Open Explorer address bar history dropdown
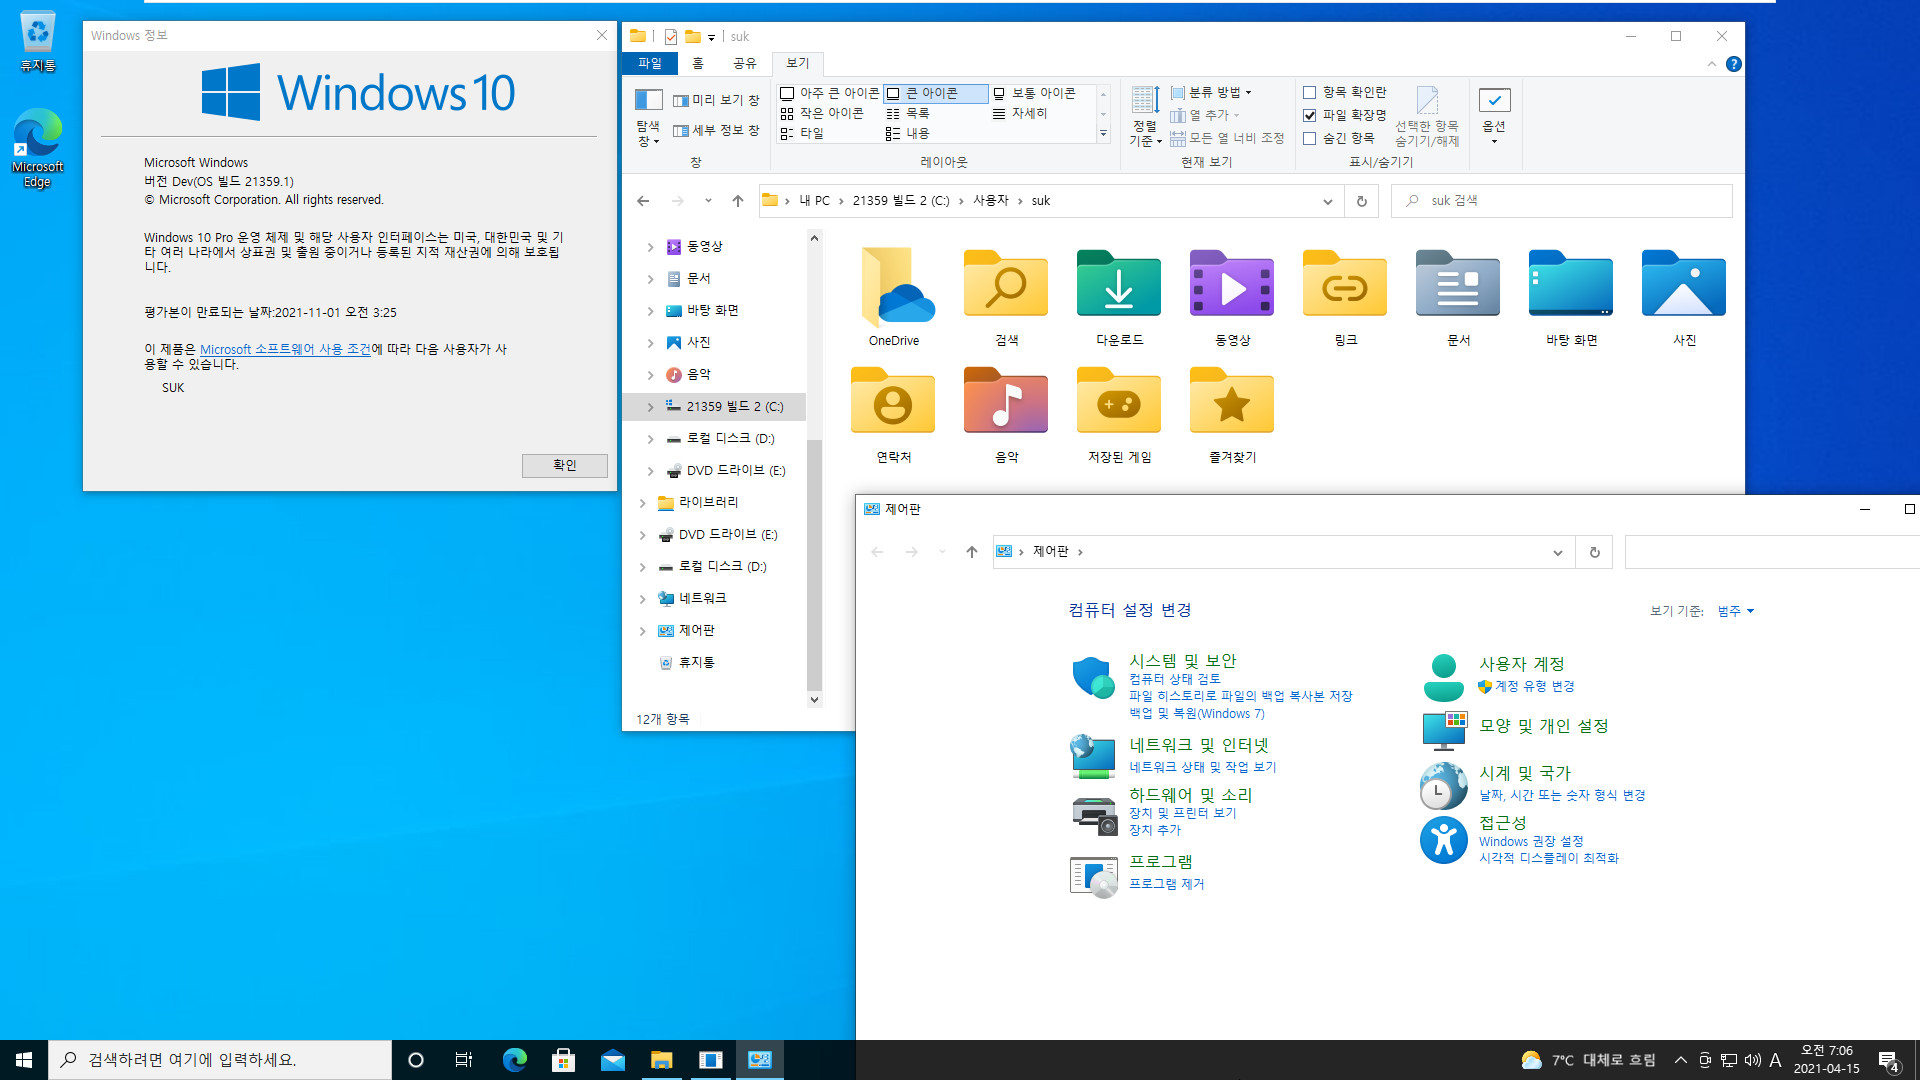The image size is (1920, 1080). click(x=1327, y=201)
